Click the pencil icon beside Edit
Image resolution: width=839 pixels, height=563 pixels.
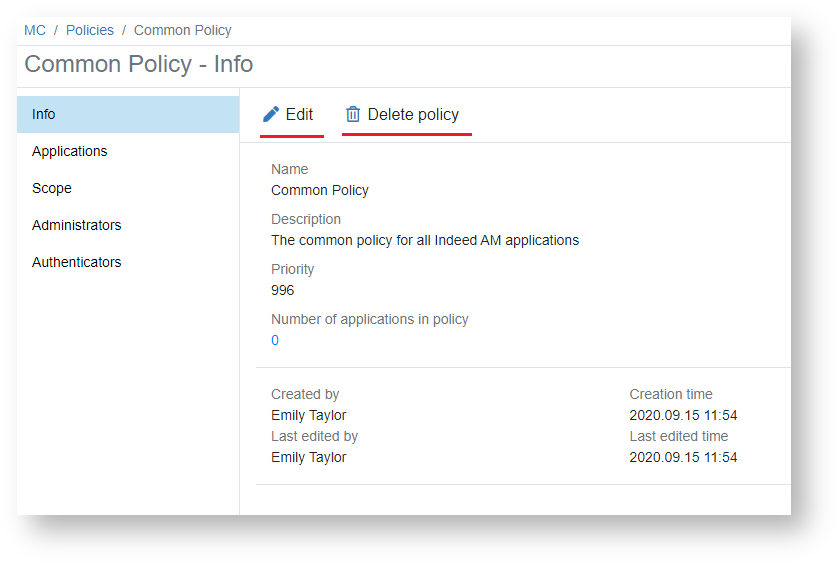point(270,115)
